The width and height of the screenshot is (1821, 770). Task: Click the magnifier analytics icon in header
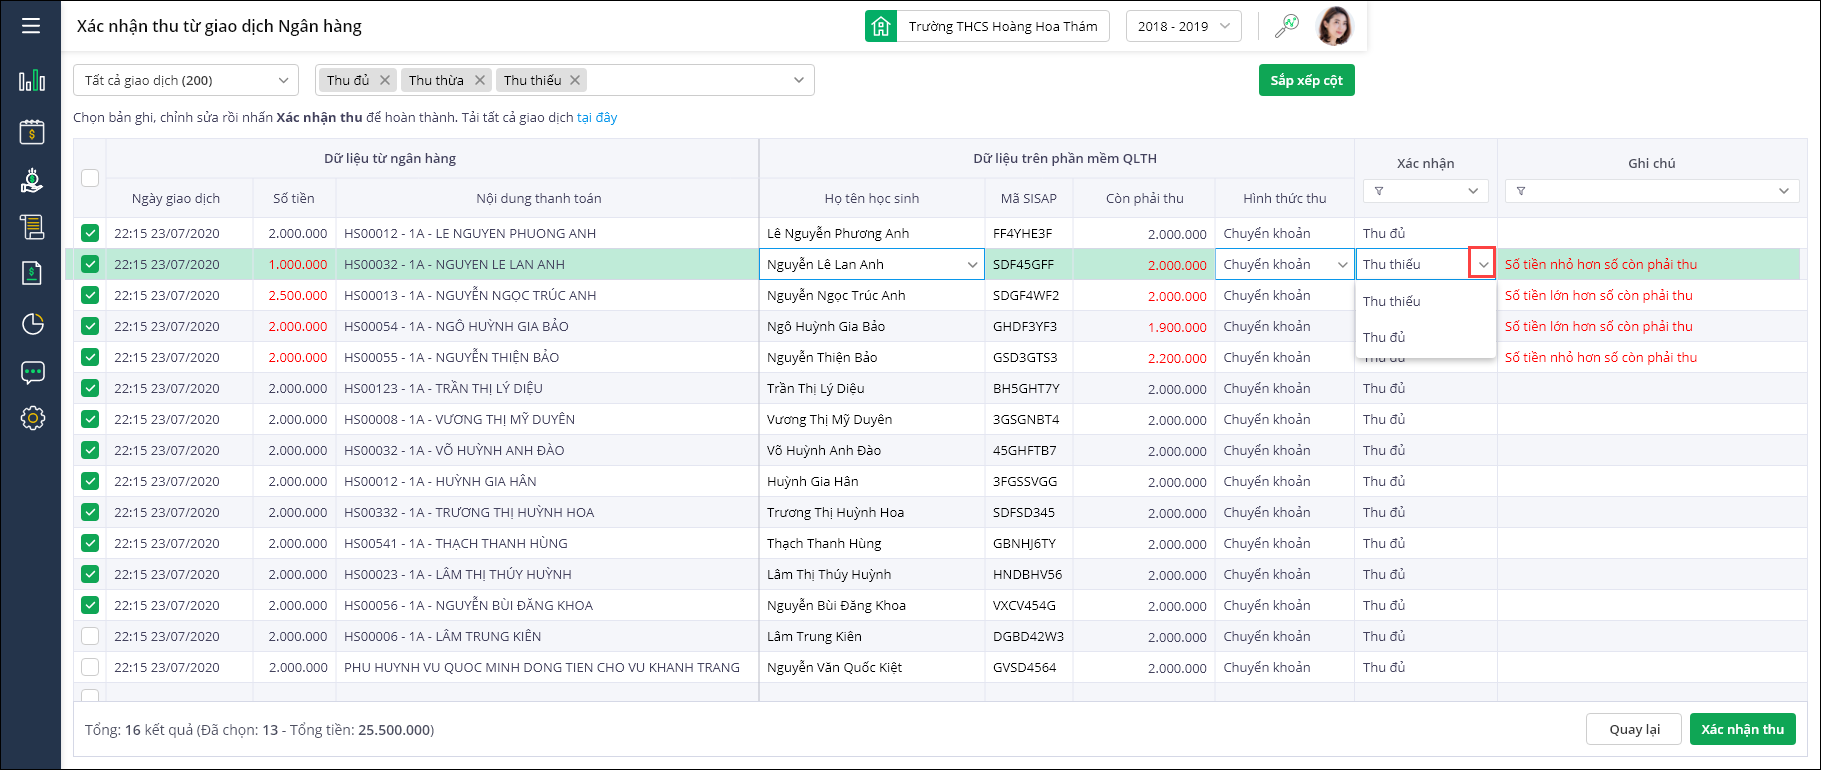(1286, 26)
